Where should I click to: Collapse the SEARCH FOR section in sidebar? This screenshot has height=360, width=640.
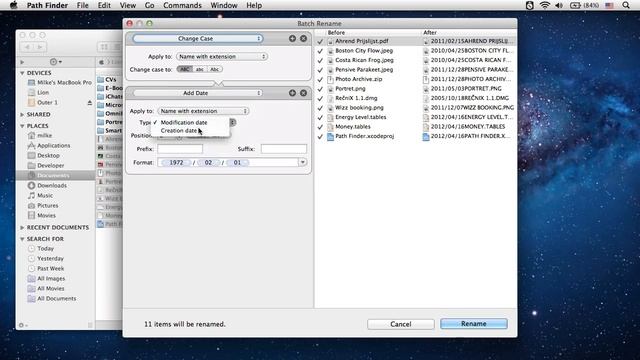coord(22,239)
